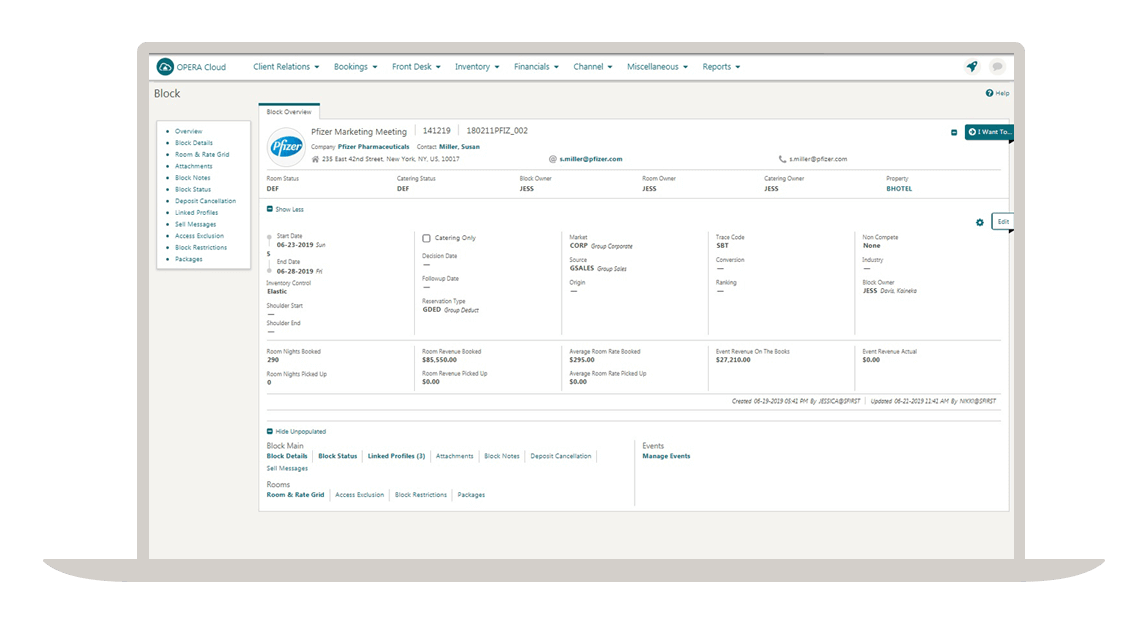1148x624 pixels.
Task: Select Deposit Cancellation in left sidebar
Action: (x=205, y=201)
